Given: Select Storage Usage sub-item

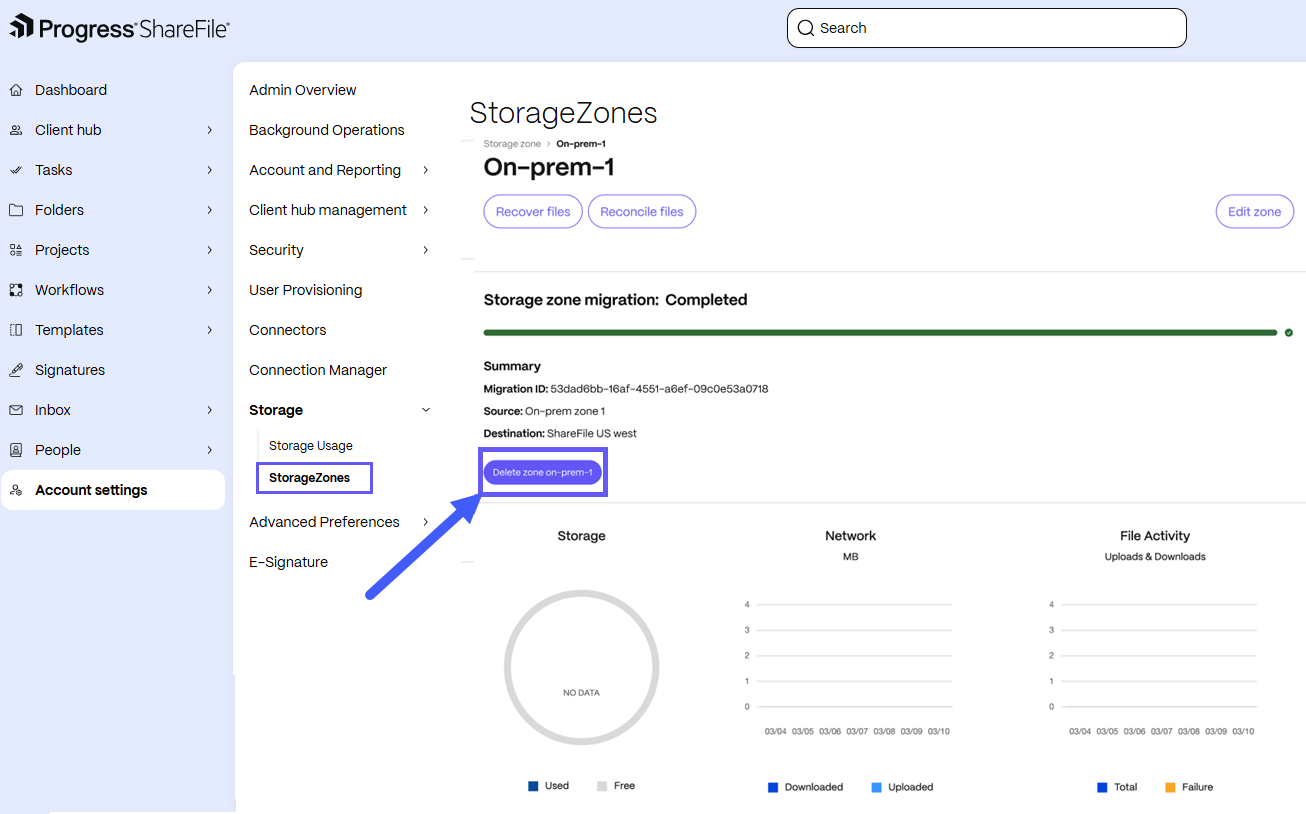Looking at the screenshot, I should (x=311, y=446).
